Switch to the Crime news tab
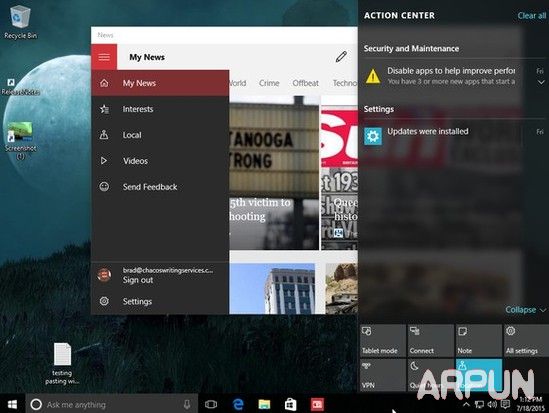Image resolution: width=549 pixels, height=413 pixels. pyautogui.click(x=269, y=83)
